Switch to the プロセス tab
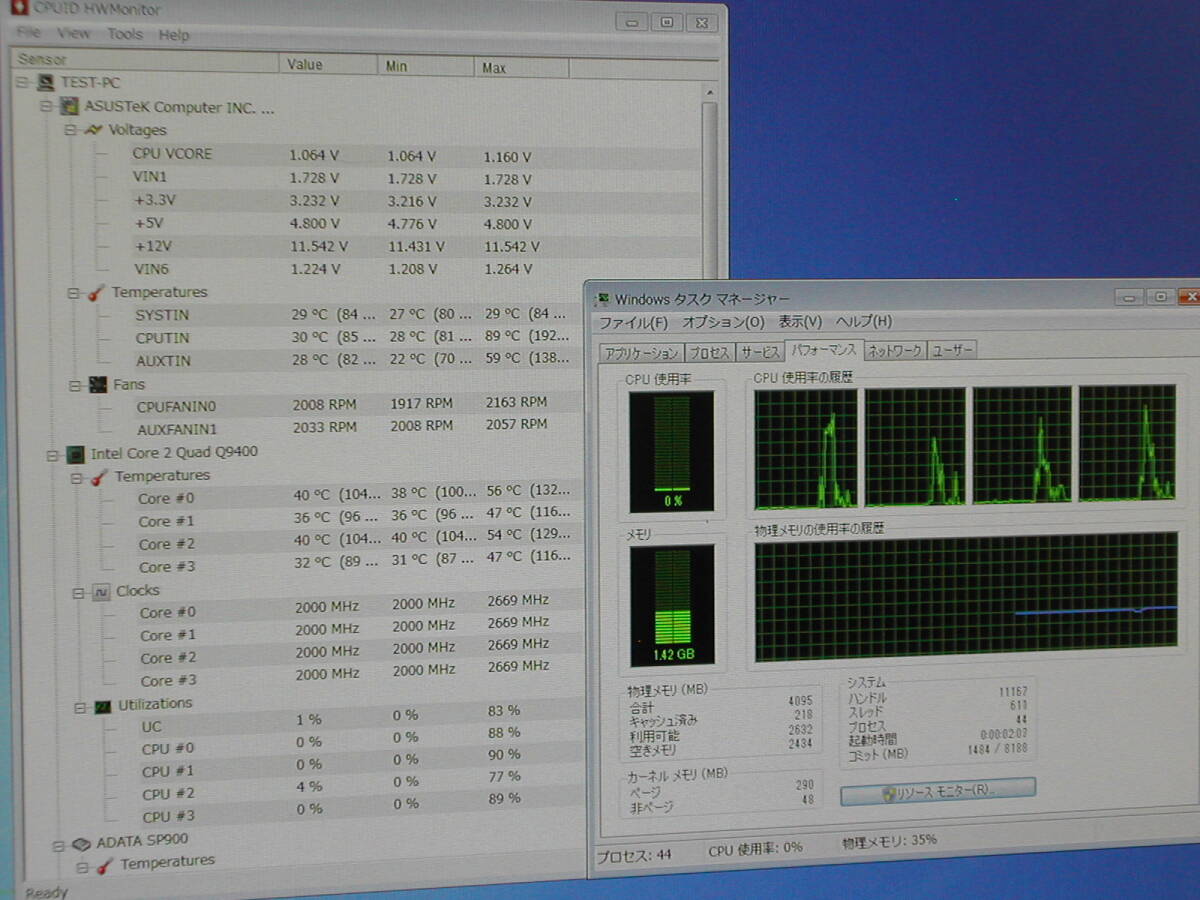Image resolution: width=1200 pixels, height=900 pixels. pyautogui.click(x=710, y=352)
